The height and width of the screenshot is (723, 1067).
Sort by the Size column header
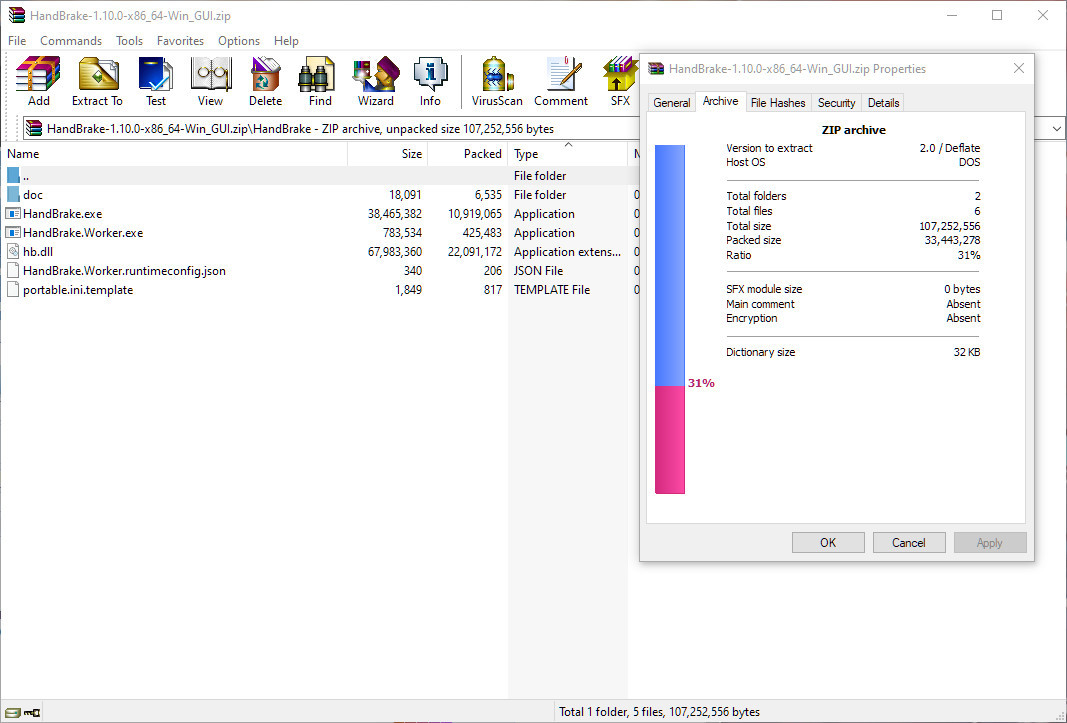[388, 154]
